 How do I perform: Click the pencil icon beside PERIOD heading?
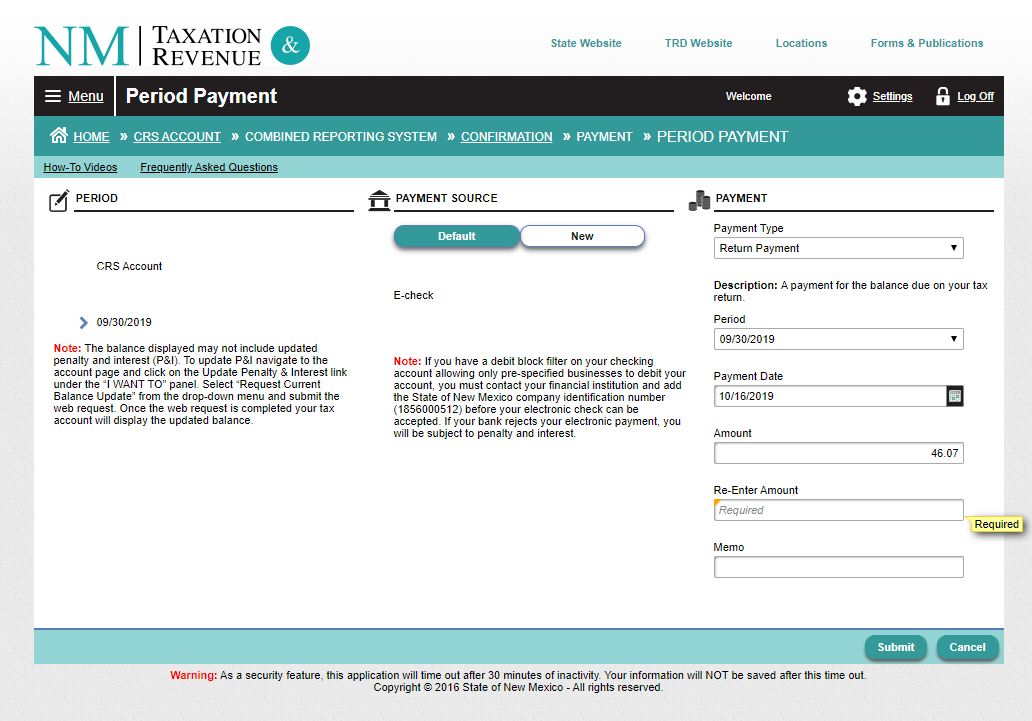[57, 200]
